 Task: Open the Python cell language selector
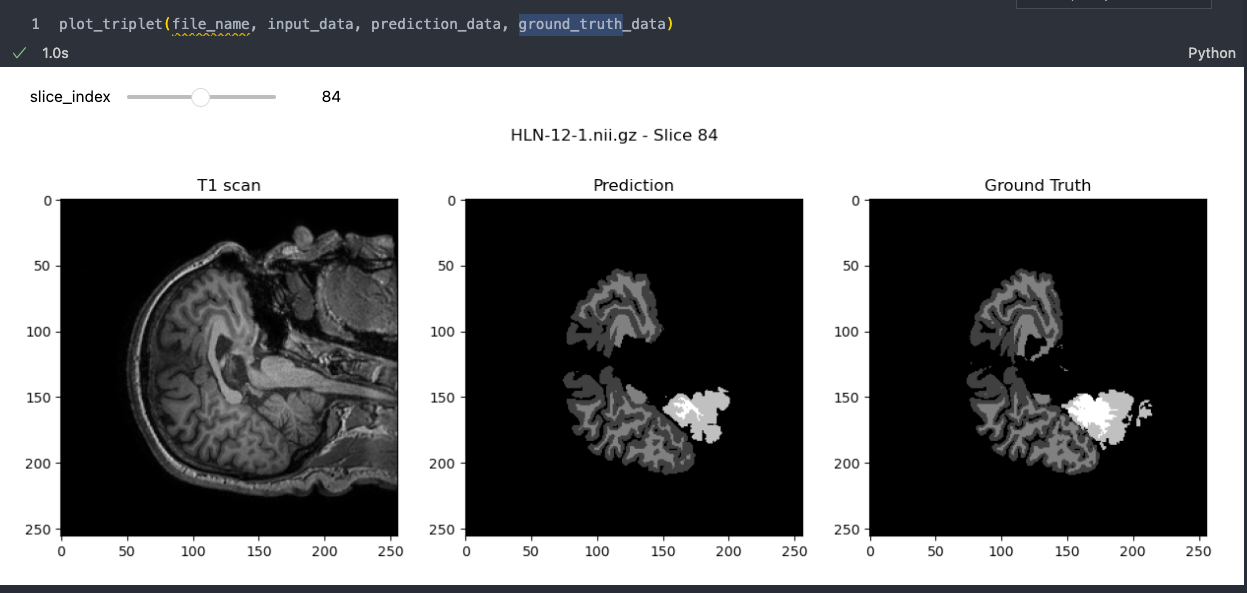[x=1211, y=53]
